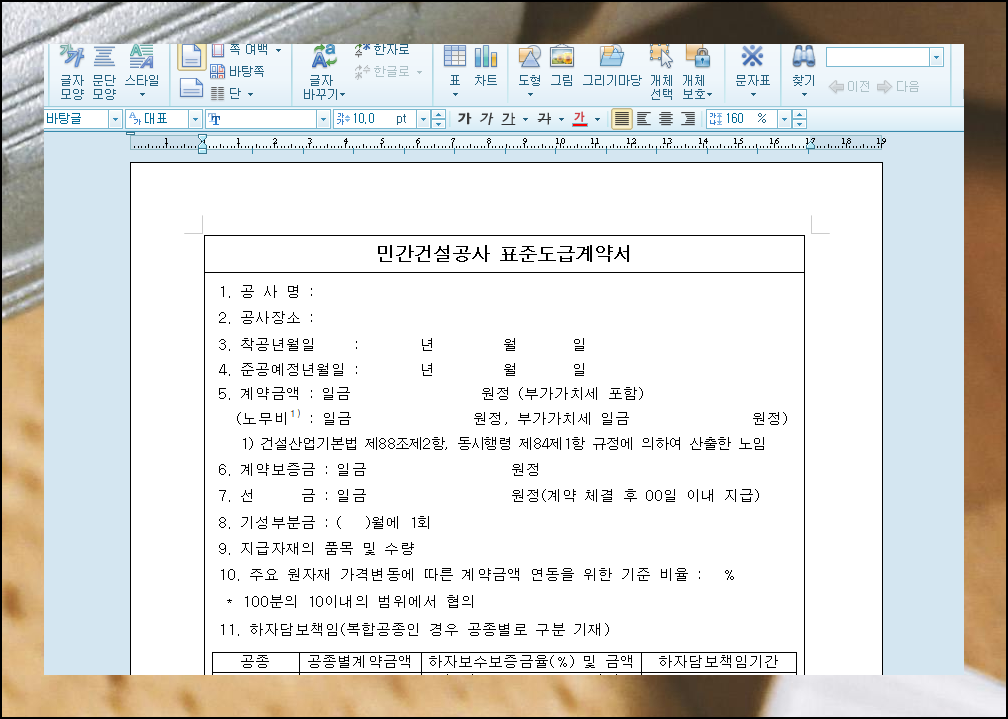
Task: Expand the 10.0 pt font size dropdown
Action: pyautogui.click(x=423, y=120)
